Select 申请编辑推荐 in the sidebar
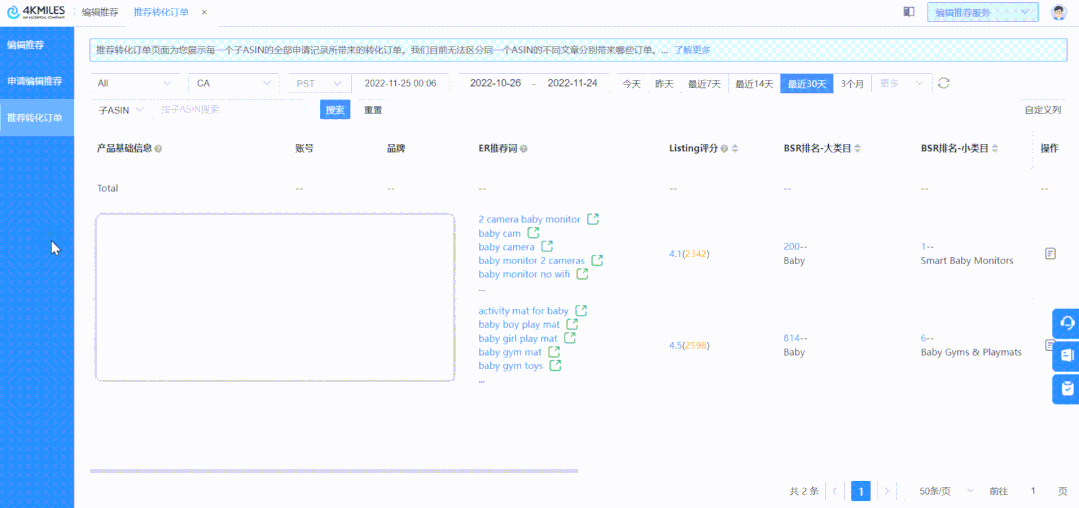1079x508 pixels. coord(36,81)
